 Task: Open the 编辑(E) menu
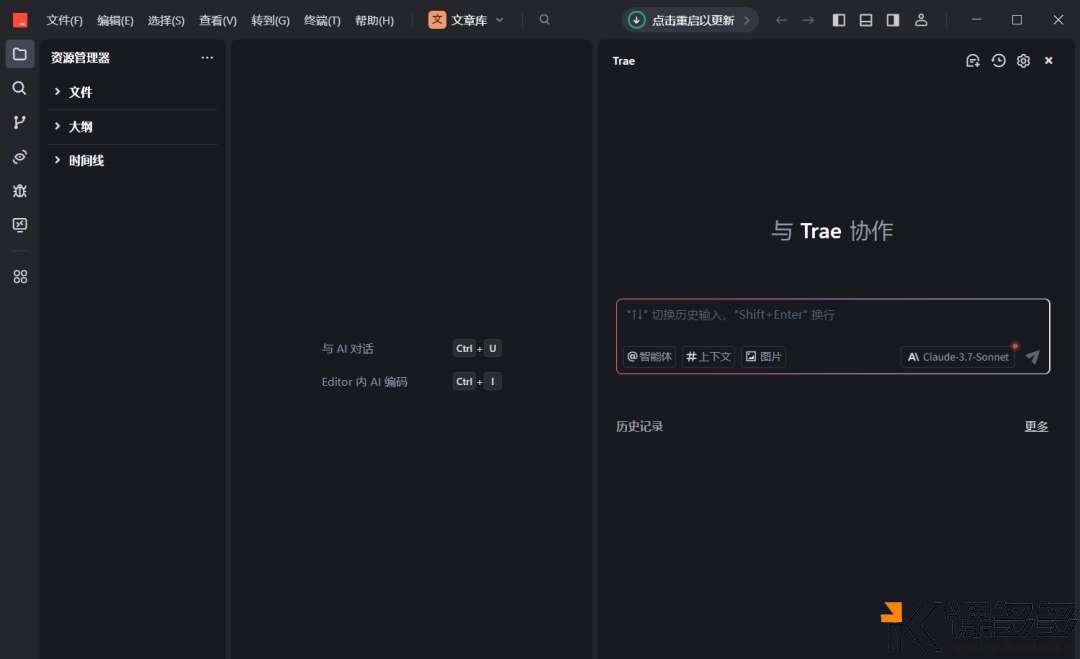pyautogui.click(x=115, y=21)
